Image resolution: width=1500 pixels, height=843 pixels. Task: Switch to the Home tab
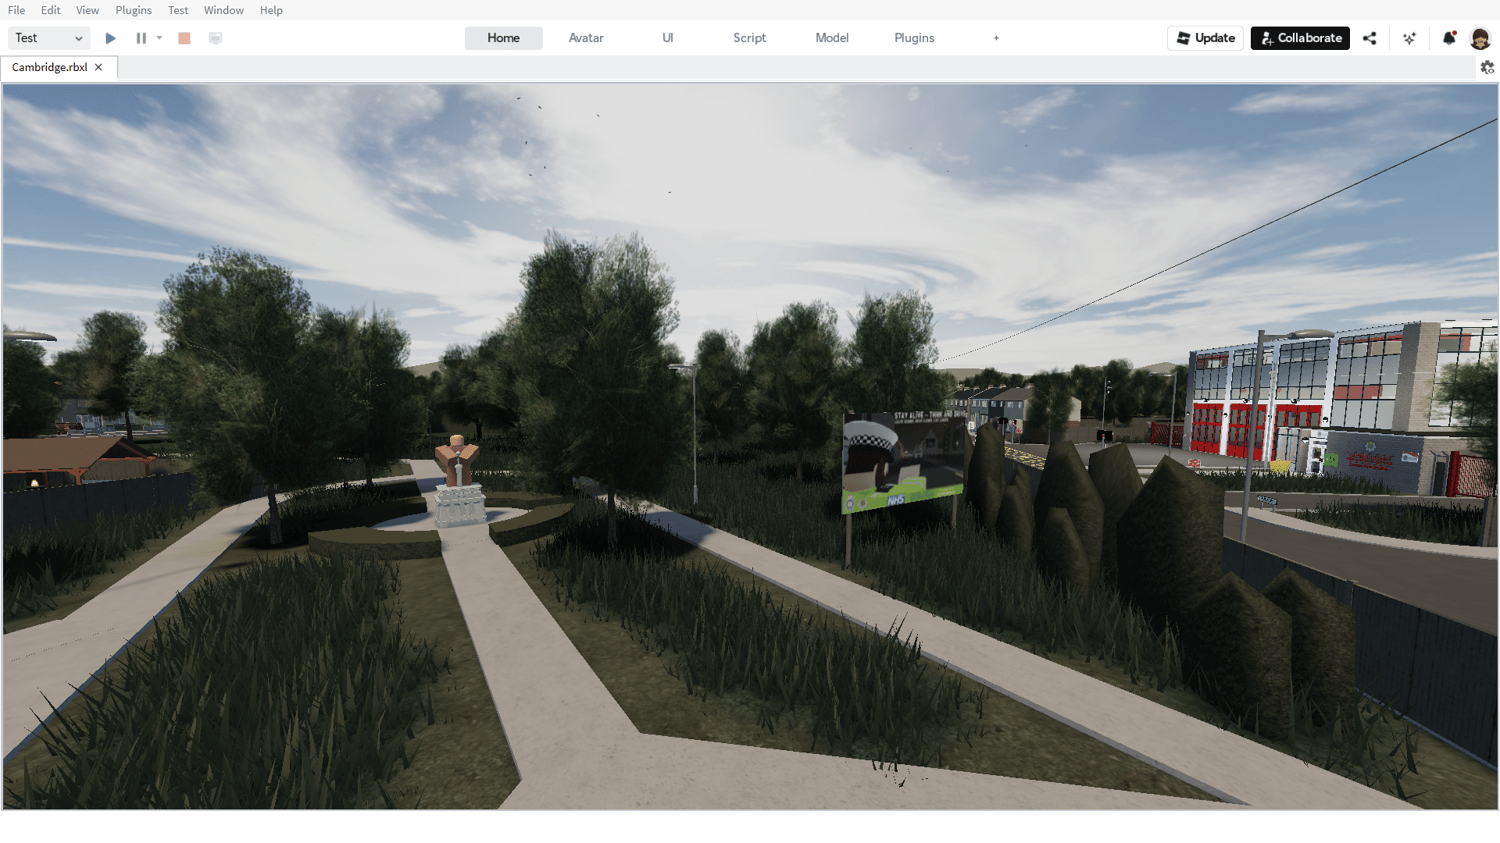point(503,38)
